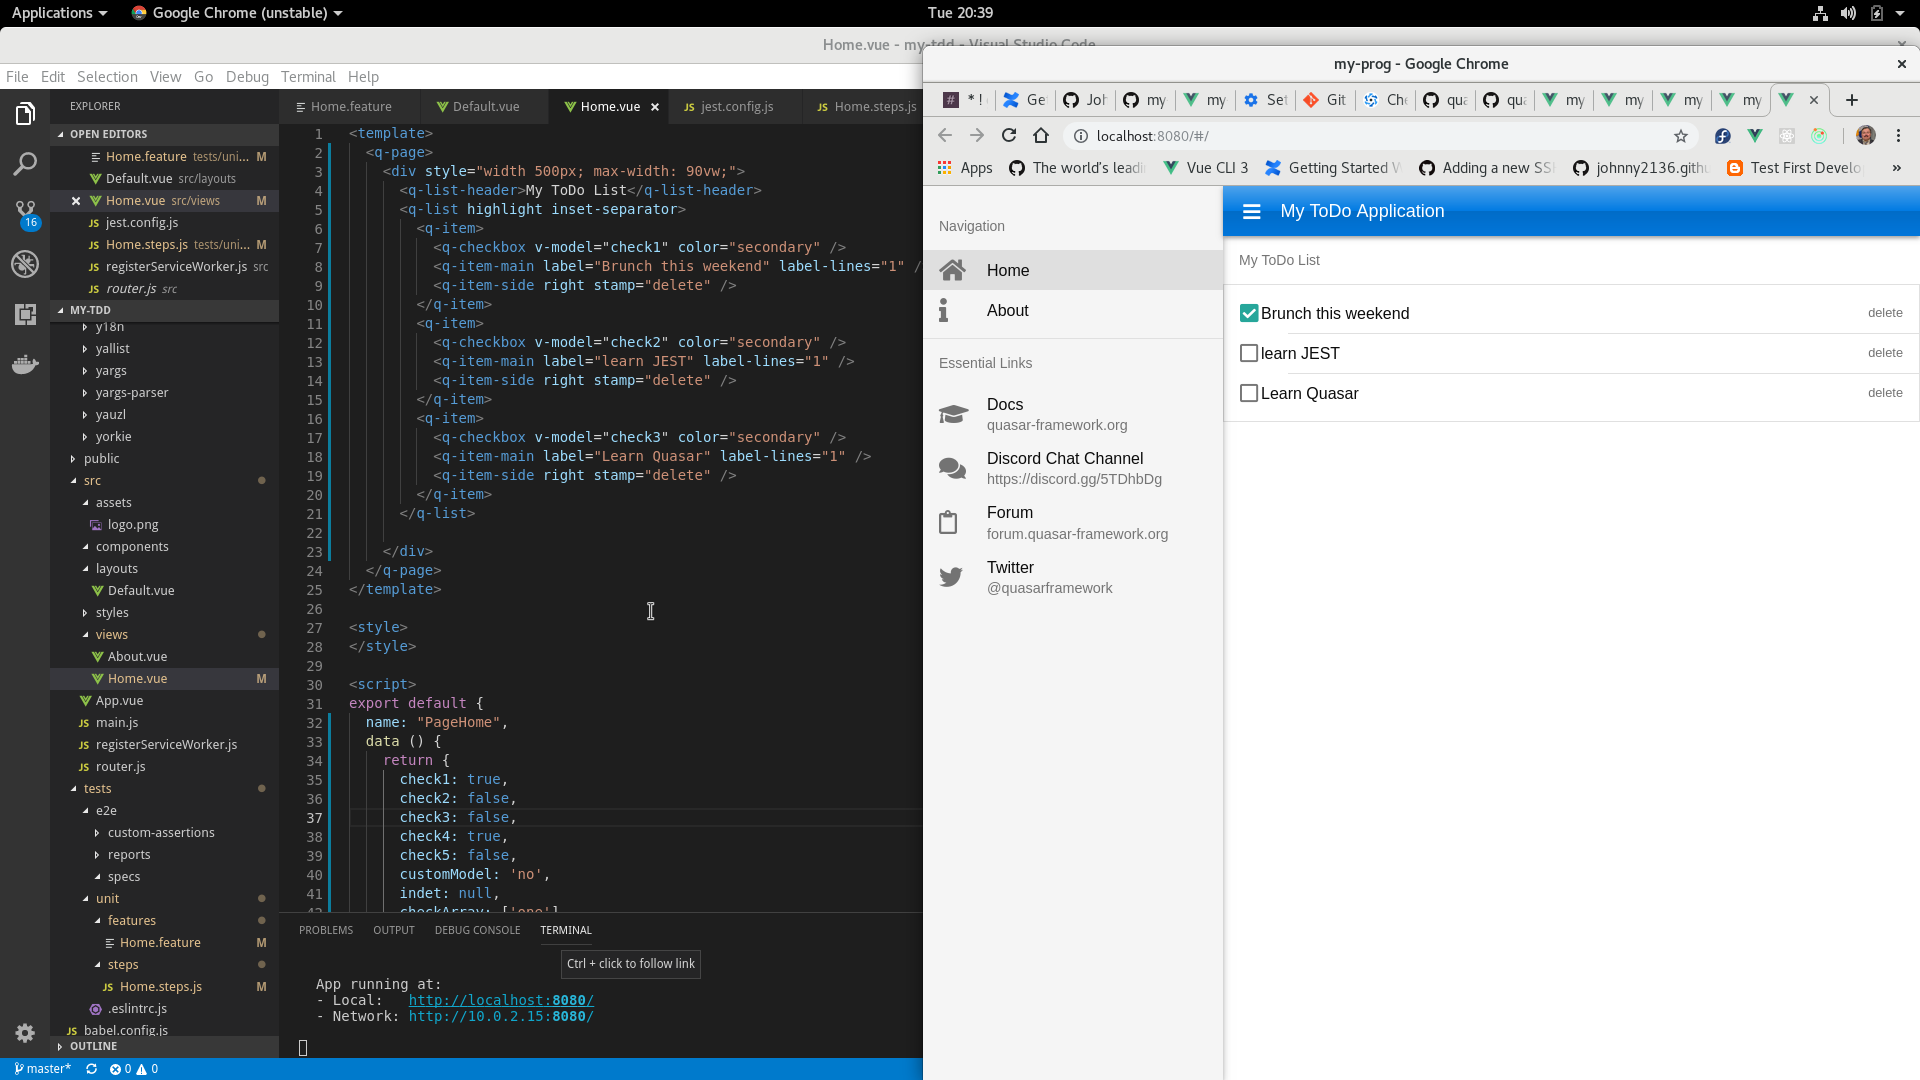Viewport: 1920px width, 1080px height.
Task: Switch to the jest.config.js editor tab
Action: [736, 107]
